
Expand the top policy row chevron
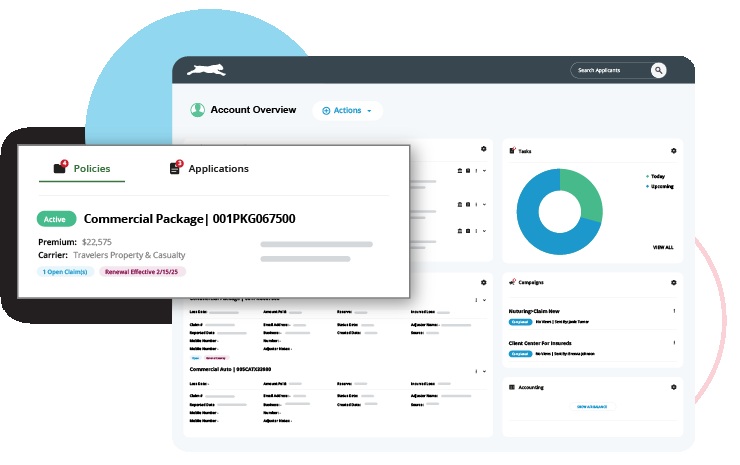click(x=484, y=171)
